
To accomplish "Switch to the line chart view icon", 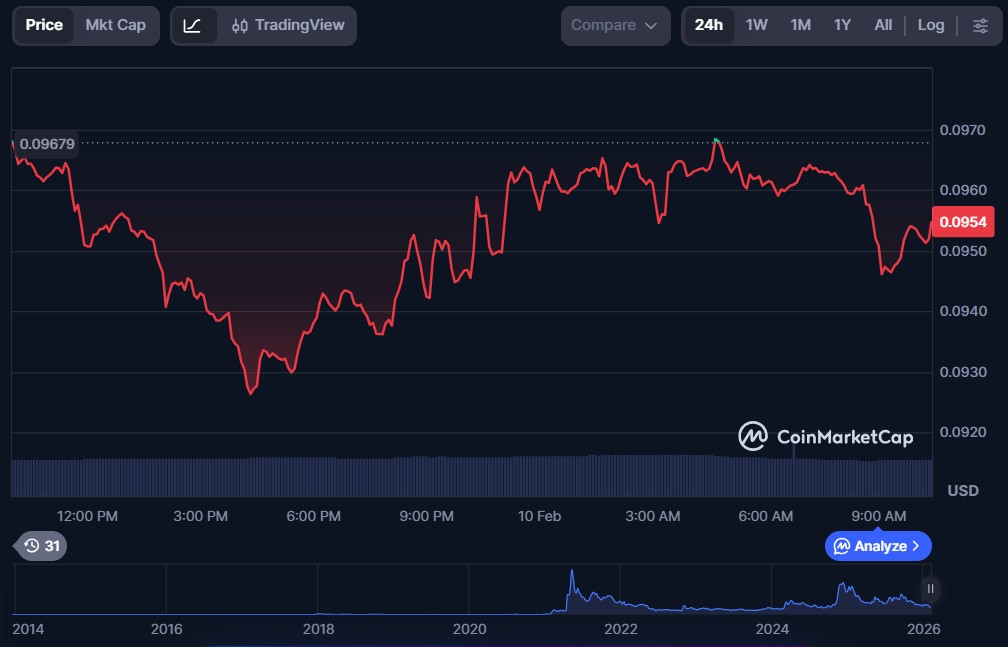I will click(193, 25).
